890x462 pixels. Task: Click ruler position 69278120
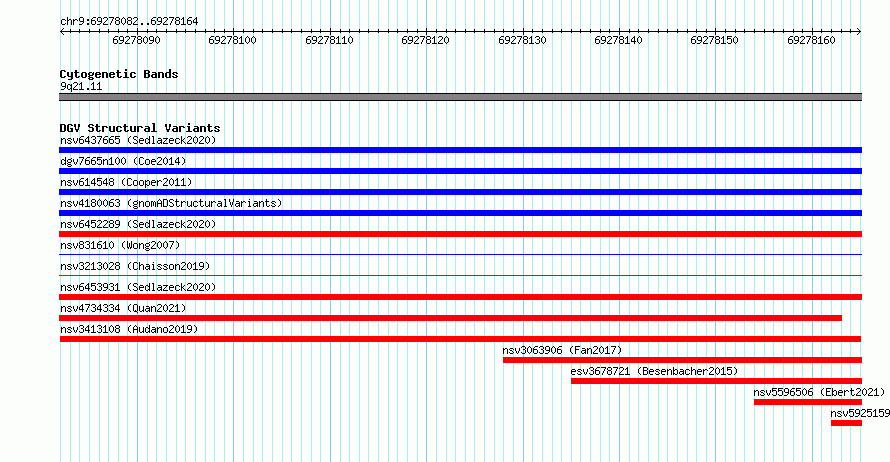click(x=425, y=40)
